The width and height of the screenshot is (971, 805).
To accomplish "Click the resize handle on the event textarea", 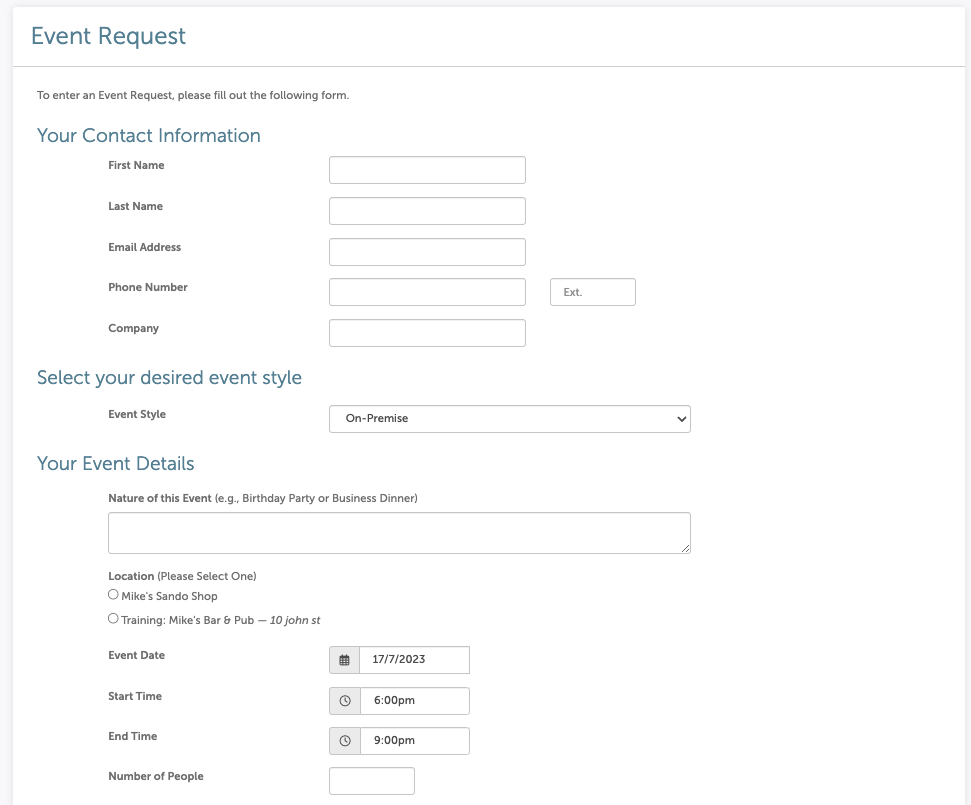I will coord(686,549).
